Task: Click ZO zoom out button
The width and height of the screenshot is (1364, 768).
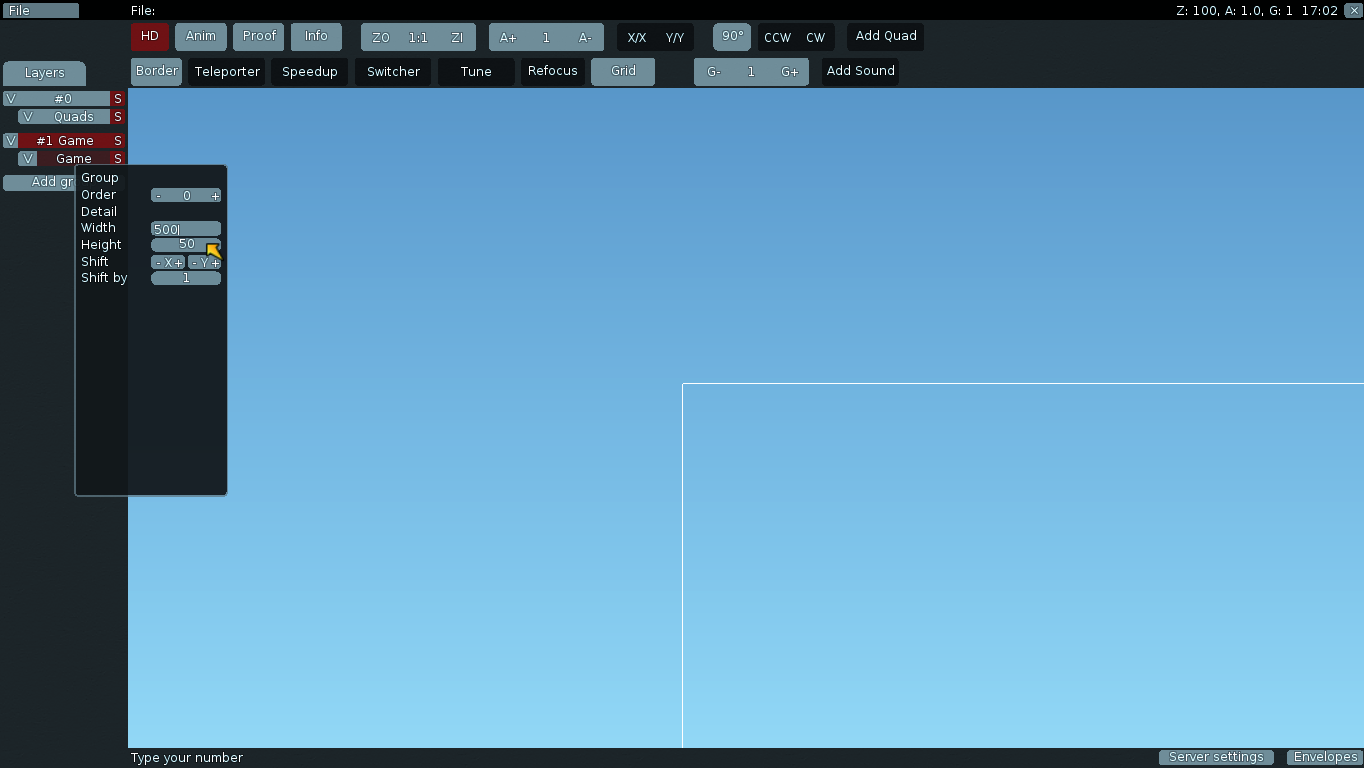Action: click(x=381, y=38)
